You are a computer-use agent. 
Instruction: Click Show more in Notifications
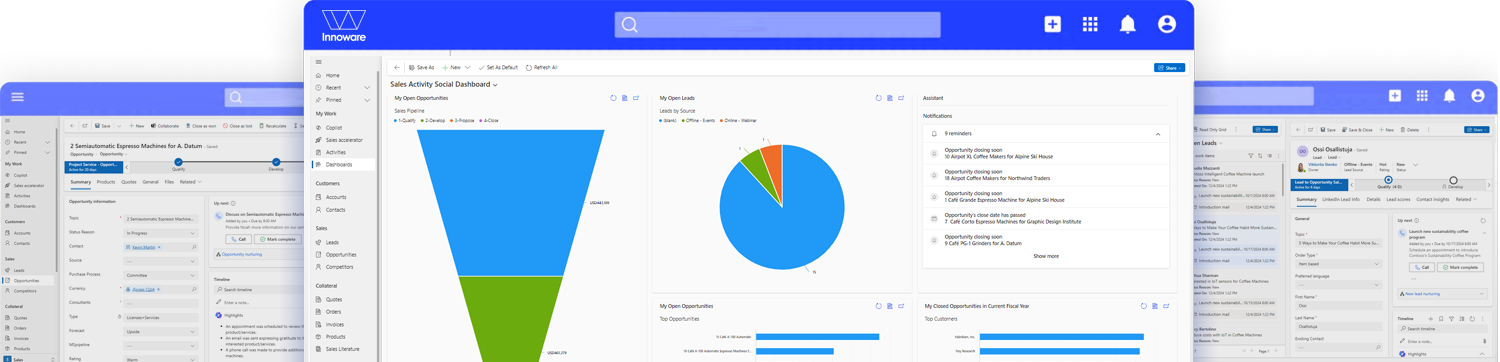1046,256
